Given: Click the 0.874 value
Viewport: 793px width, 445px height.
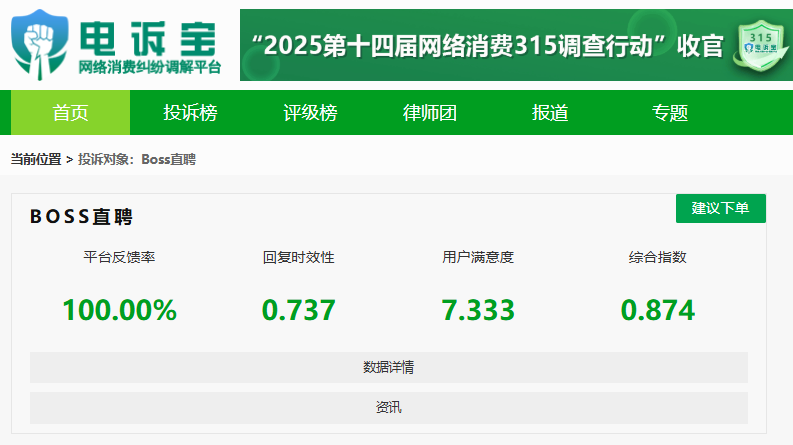Looking at the screenshot, I should click(657, 310).
